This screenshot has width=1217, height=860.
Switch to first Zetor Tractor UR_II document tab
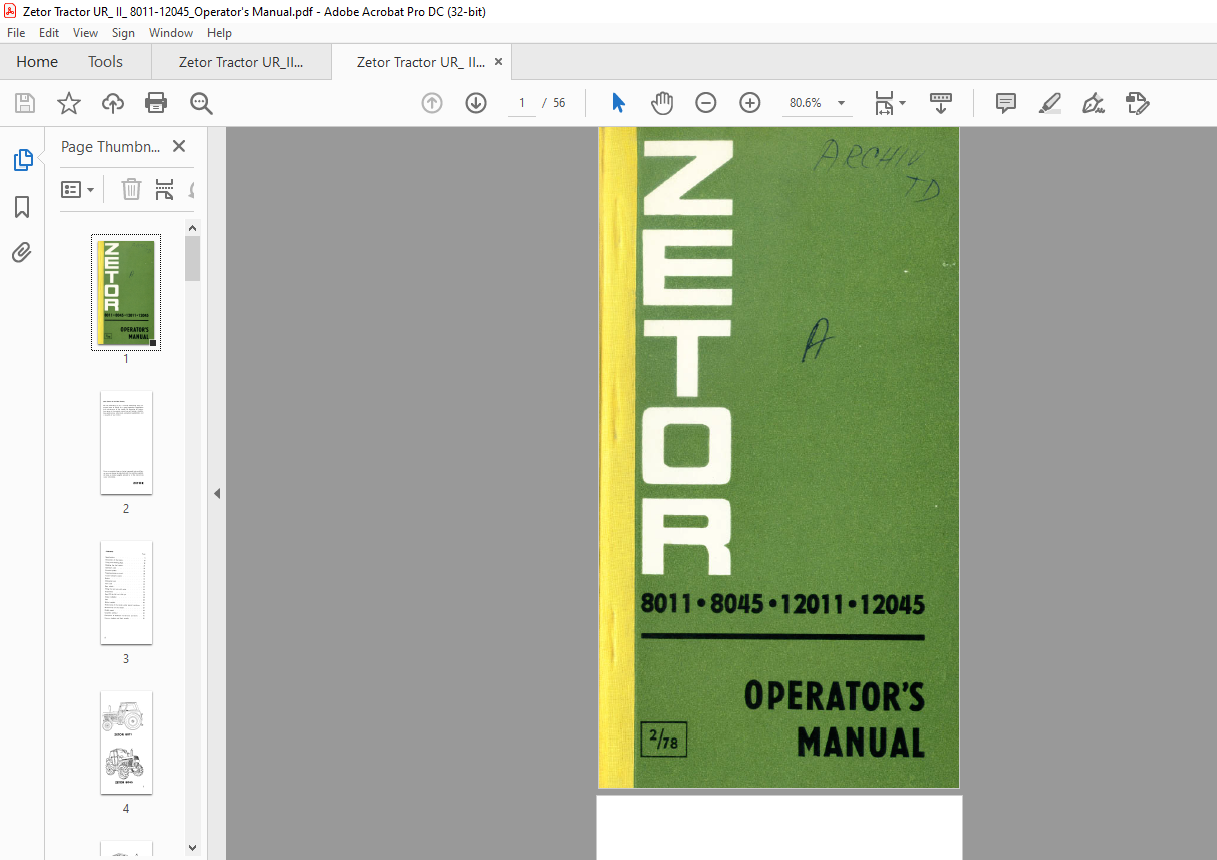click(x=241, y=62)
